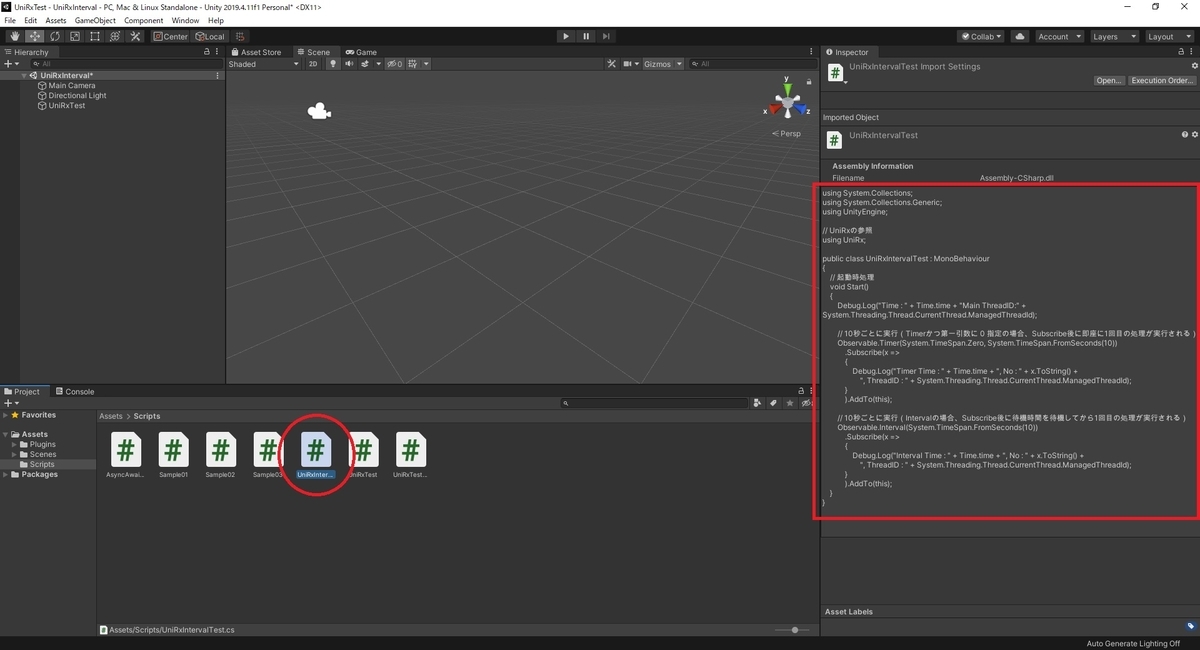This screenshot has width=1200, height=650.
Task: Open the Layers dropdown
Action: (1113, 36)
